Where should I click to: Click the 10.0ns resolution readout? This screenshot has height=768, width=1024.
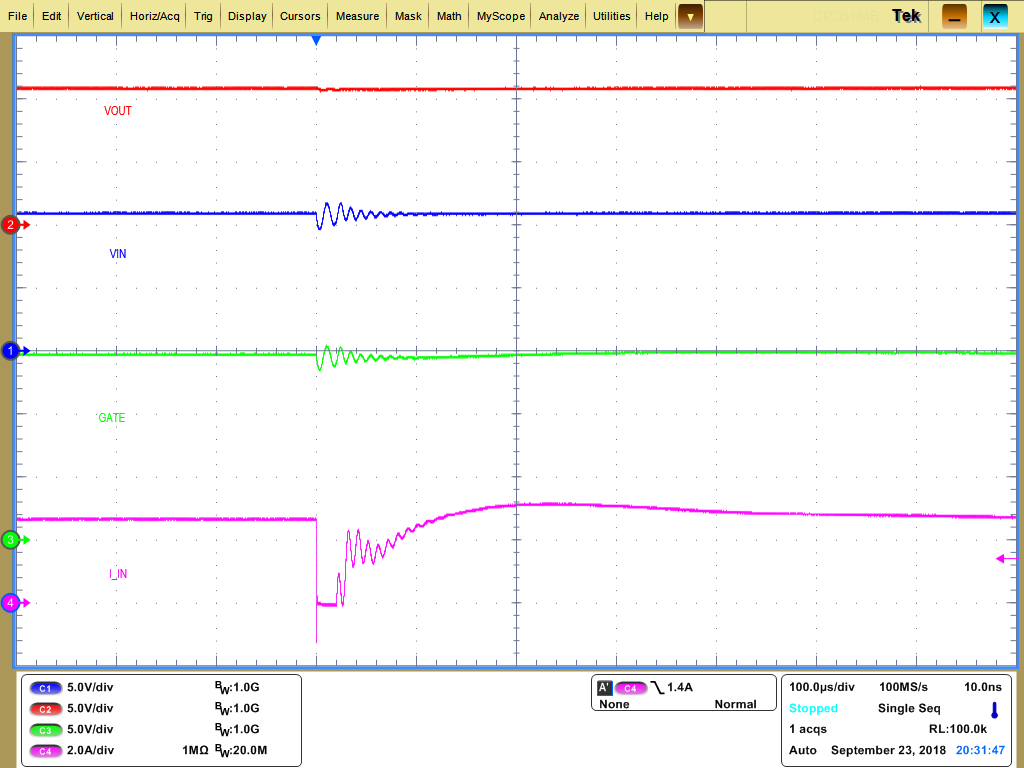pos(983,687)
